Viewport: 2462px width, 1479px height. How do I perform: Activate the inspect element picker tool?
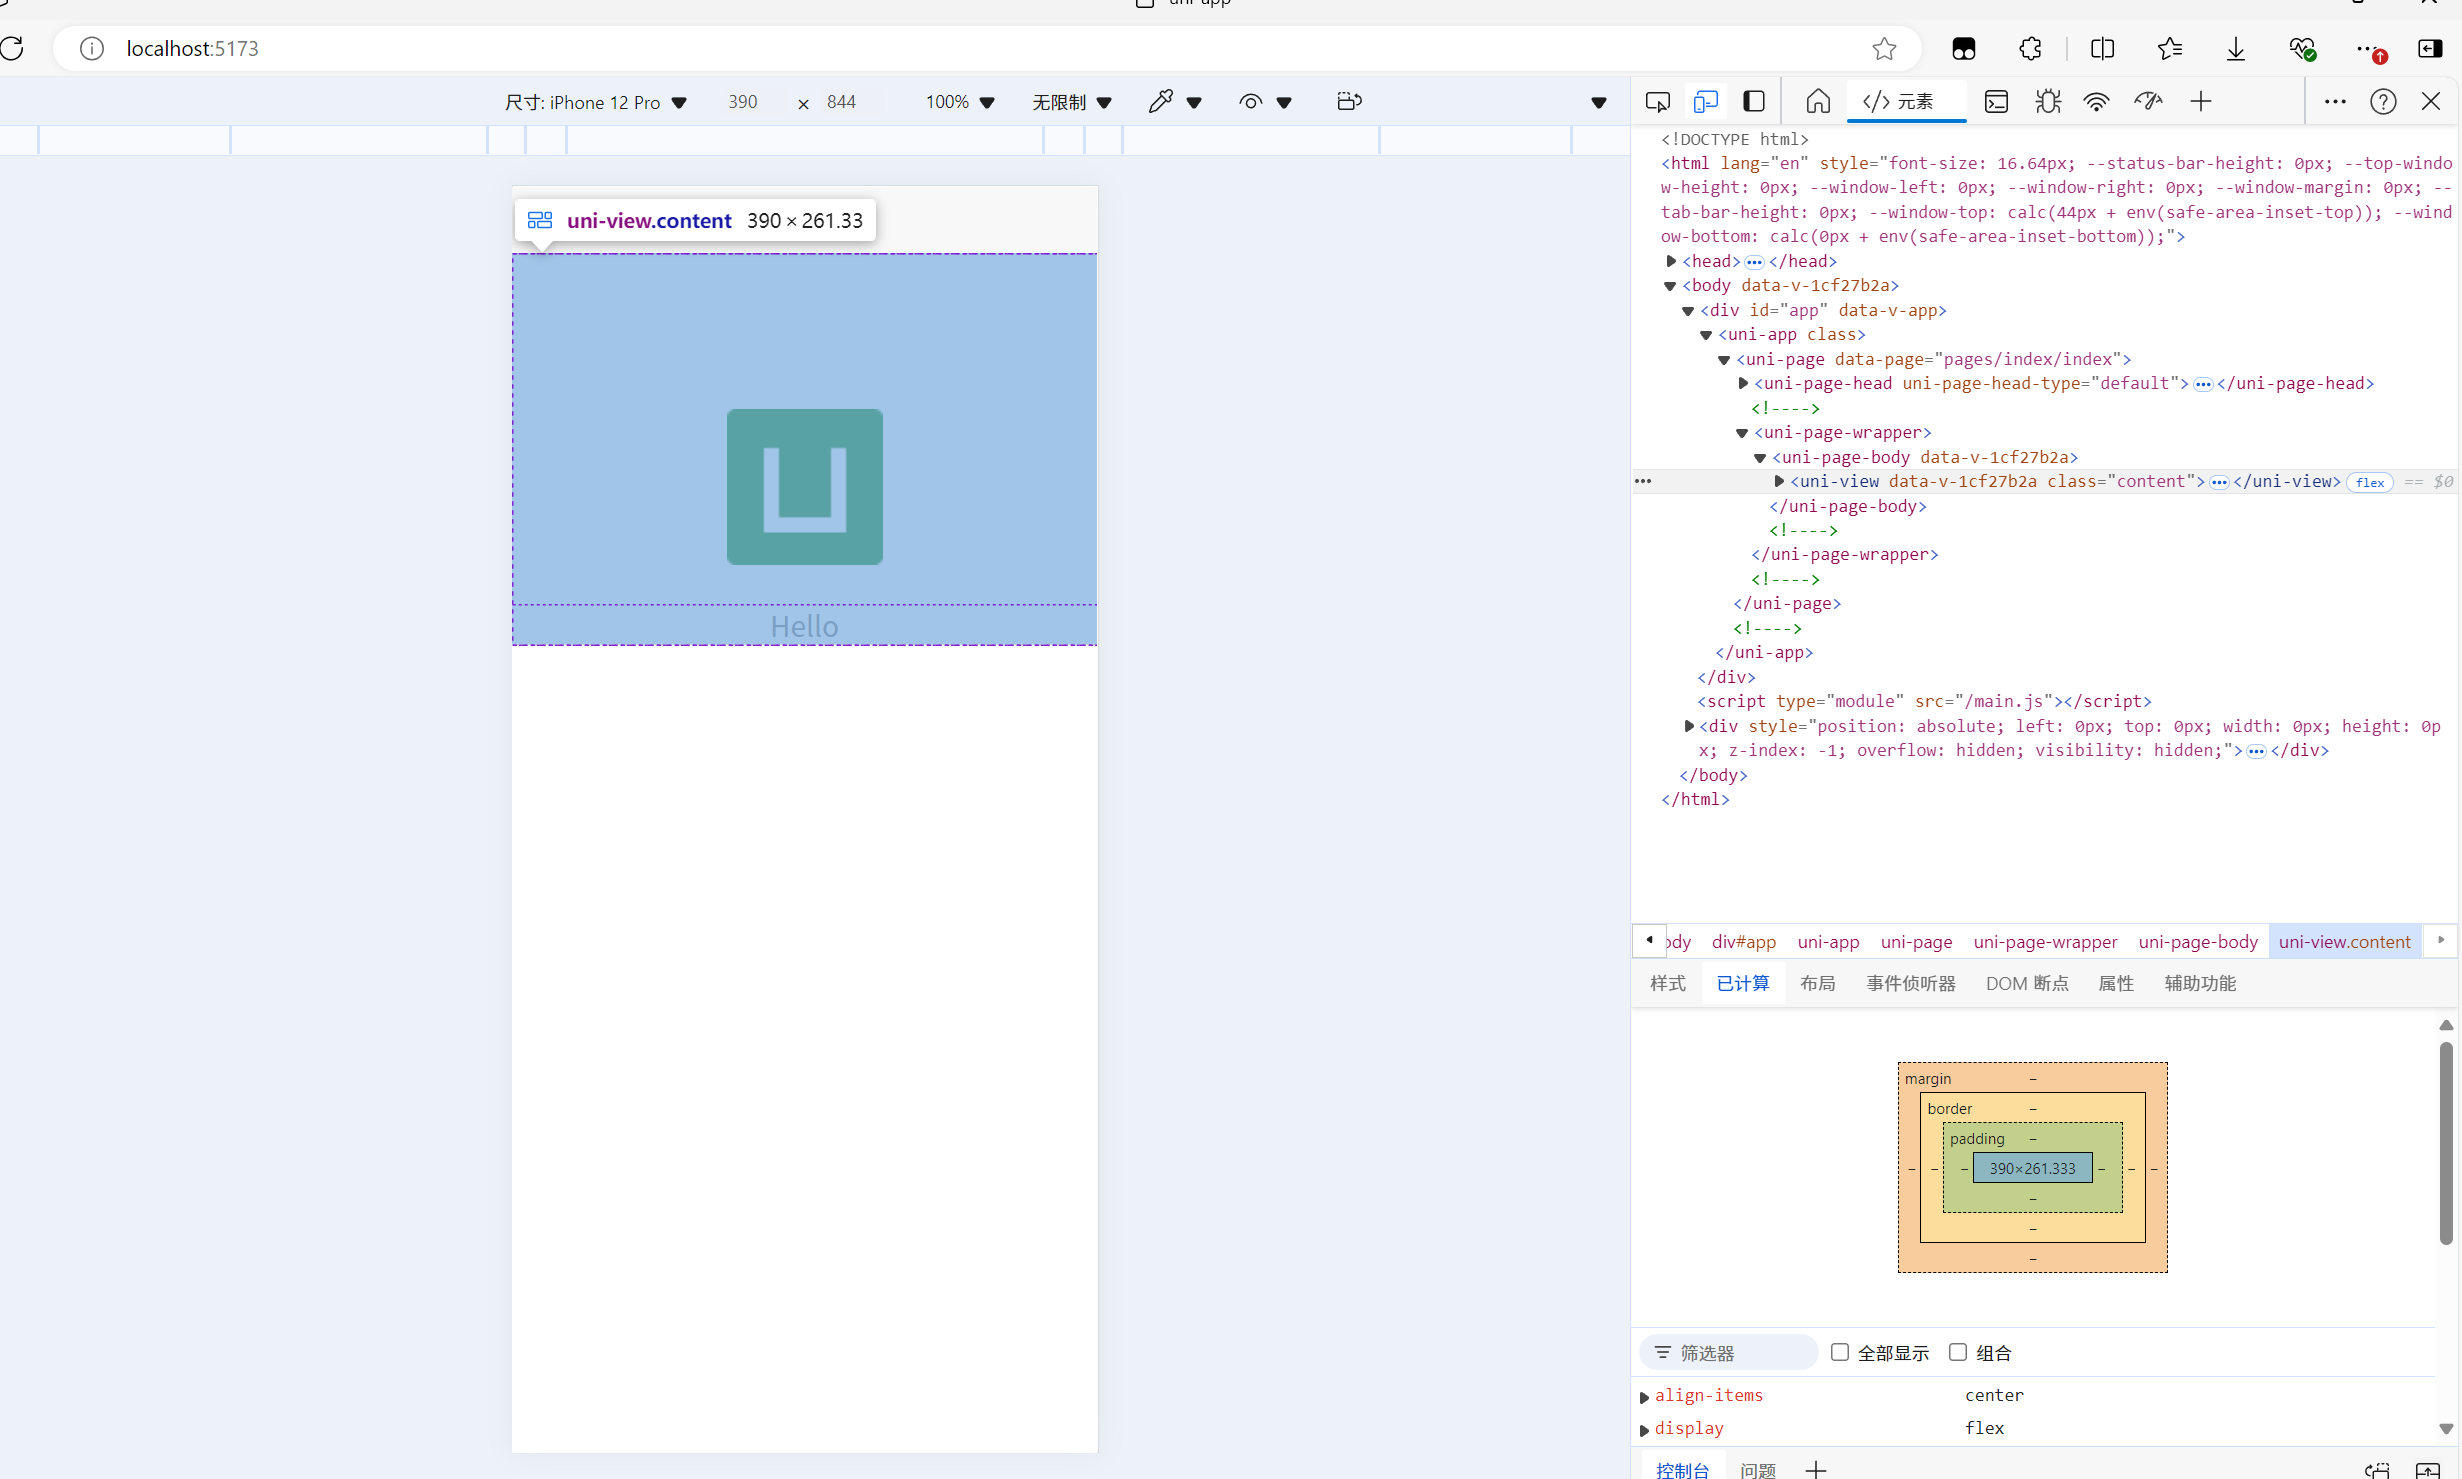[x=1657, y=101]
